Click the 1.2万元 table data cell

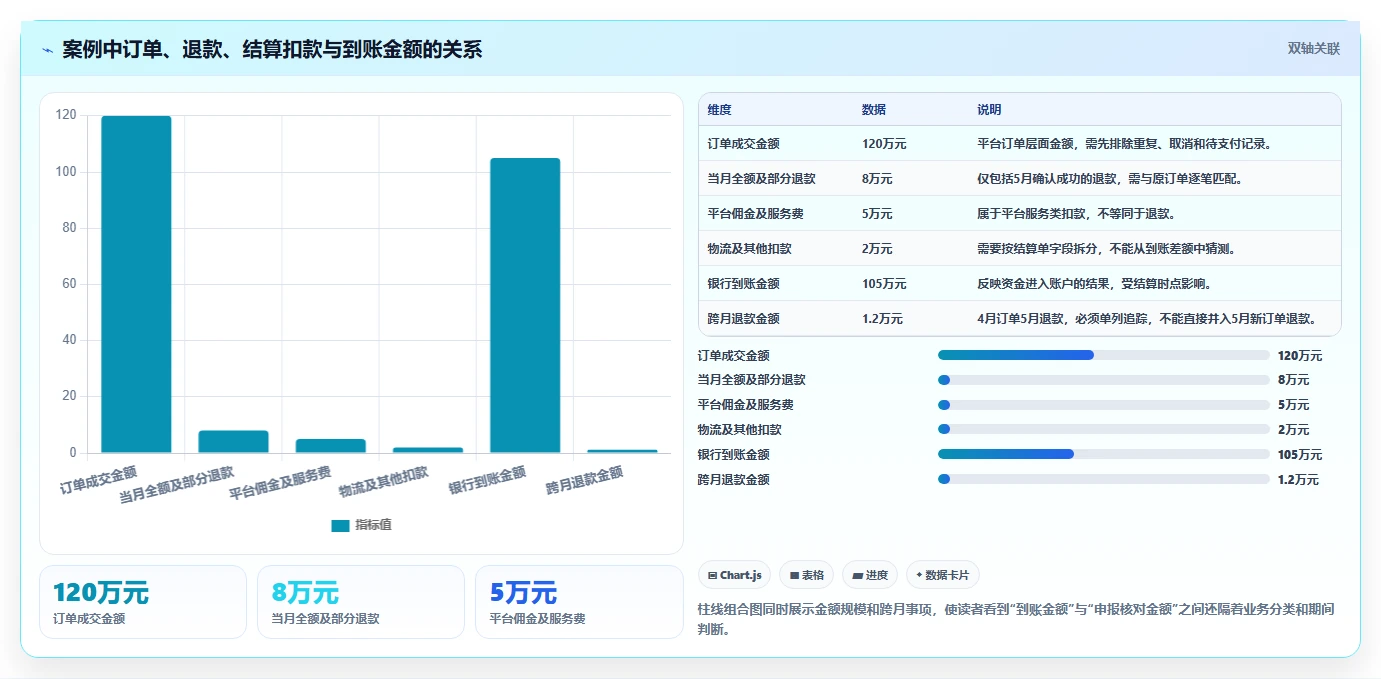(x=882, y=319)
